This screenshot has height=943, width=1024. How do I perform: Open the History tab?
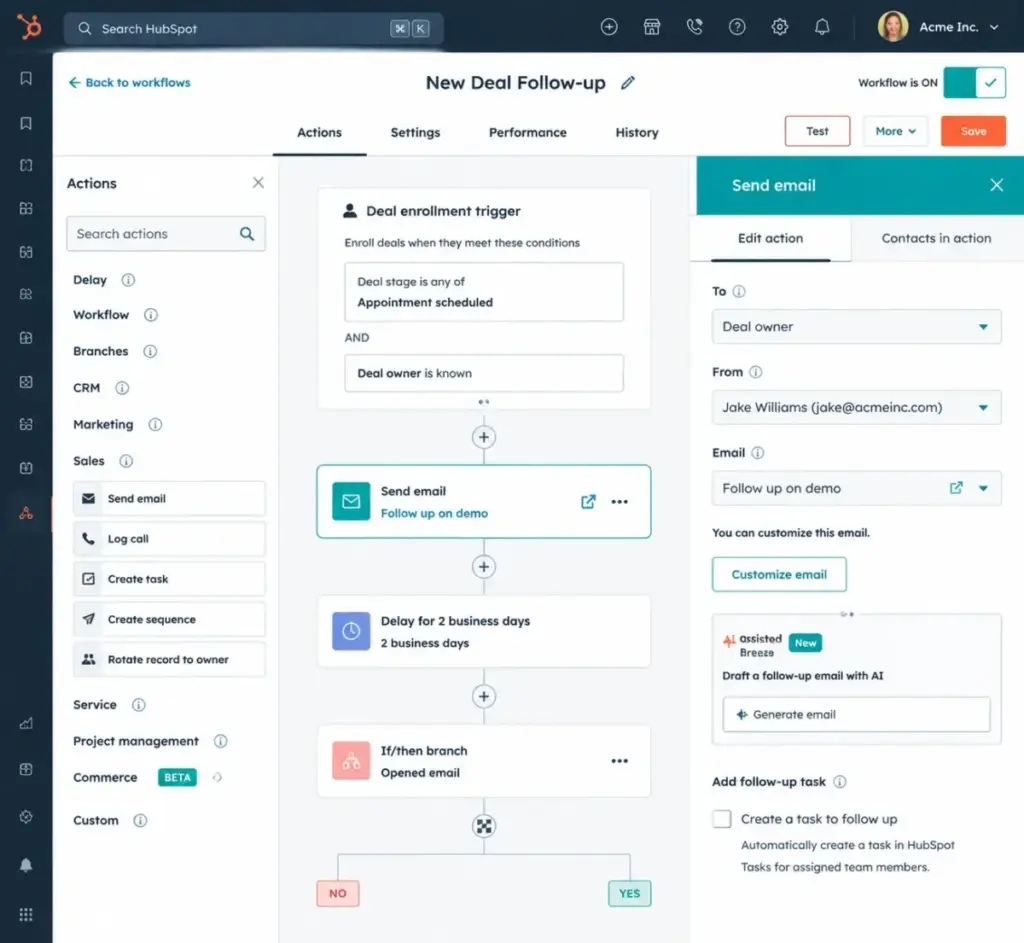(x=637, y=133)
